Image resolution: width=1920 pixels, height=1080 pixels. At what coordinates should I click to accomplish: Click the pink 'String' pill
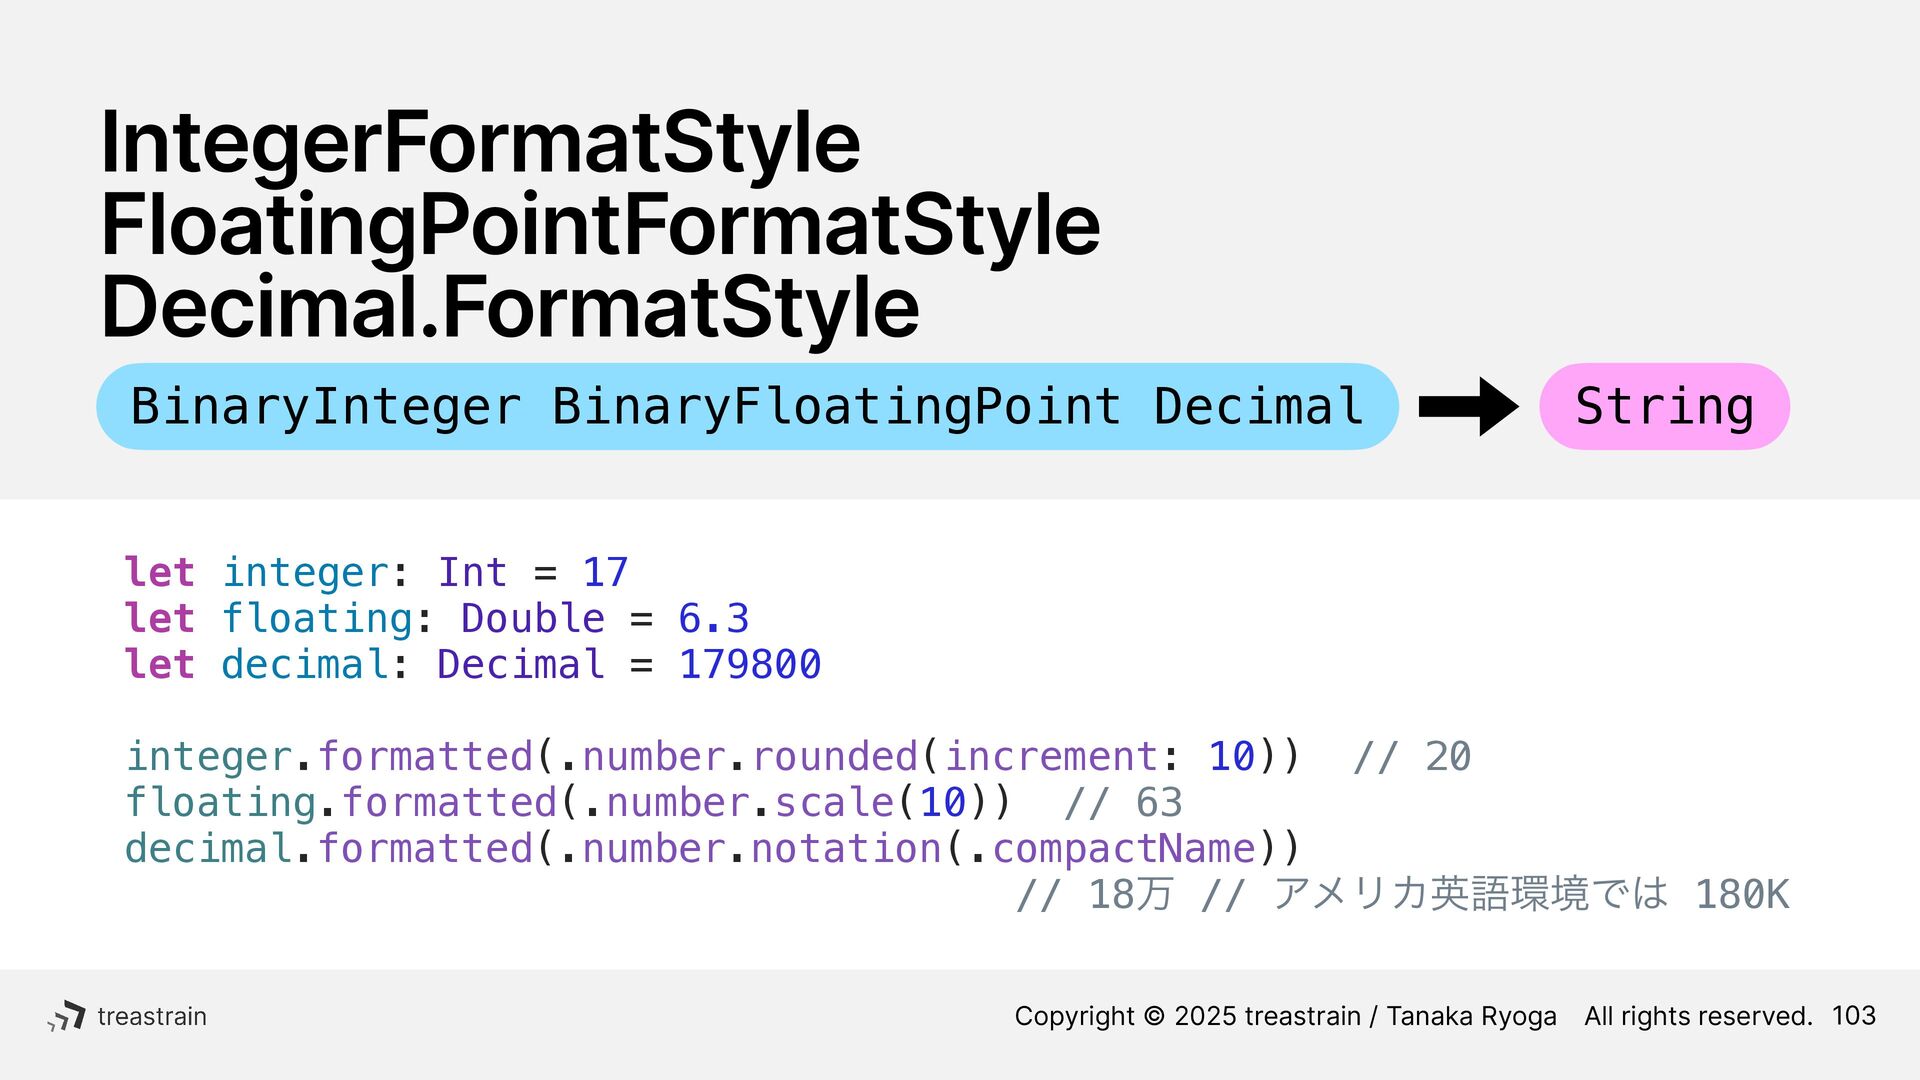tap(1664, 406)
